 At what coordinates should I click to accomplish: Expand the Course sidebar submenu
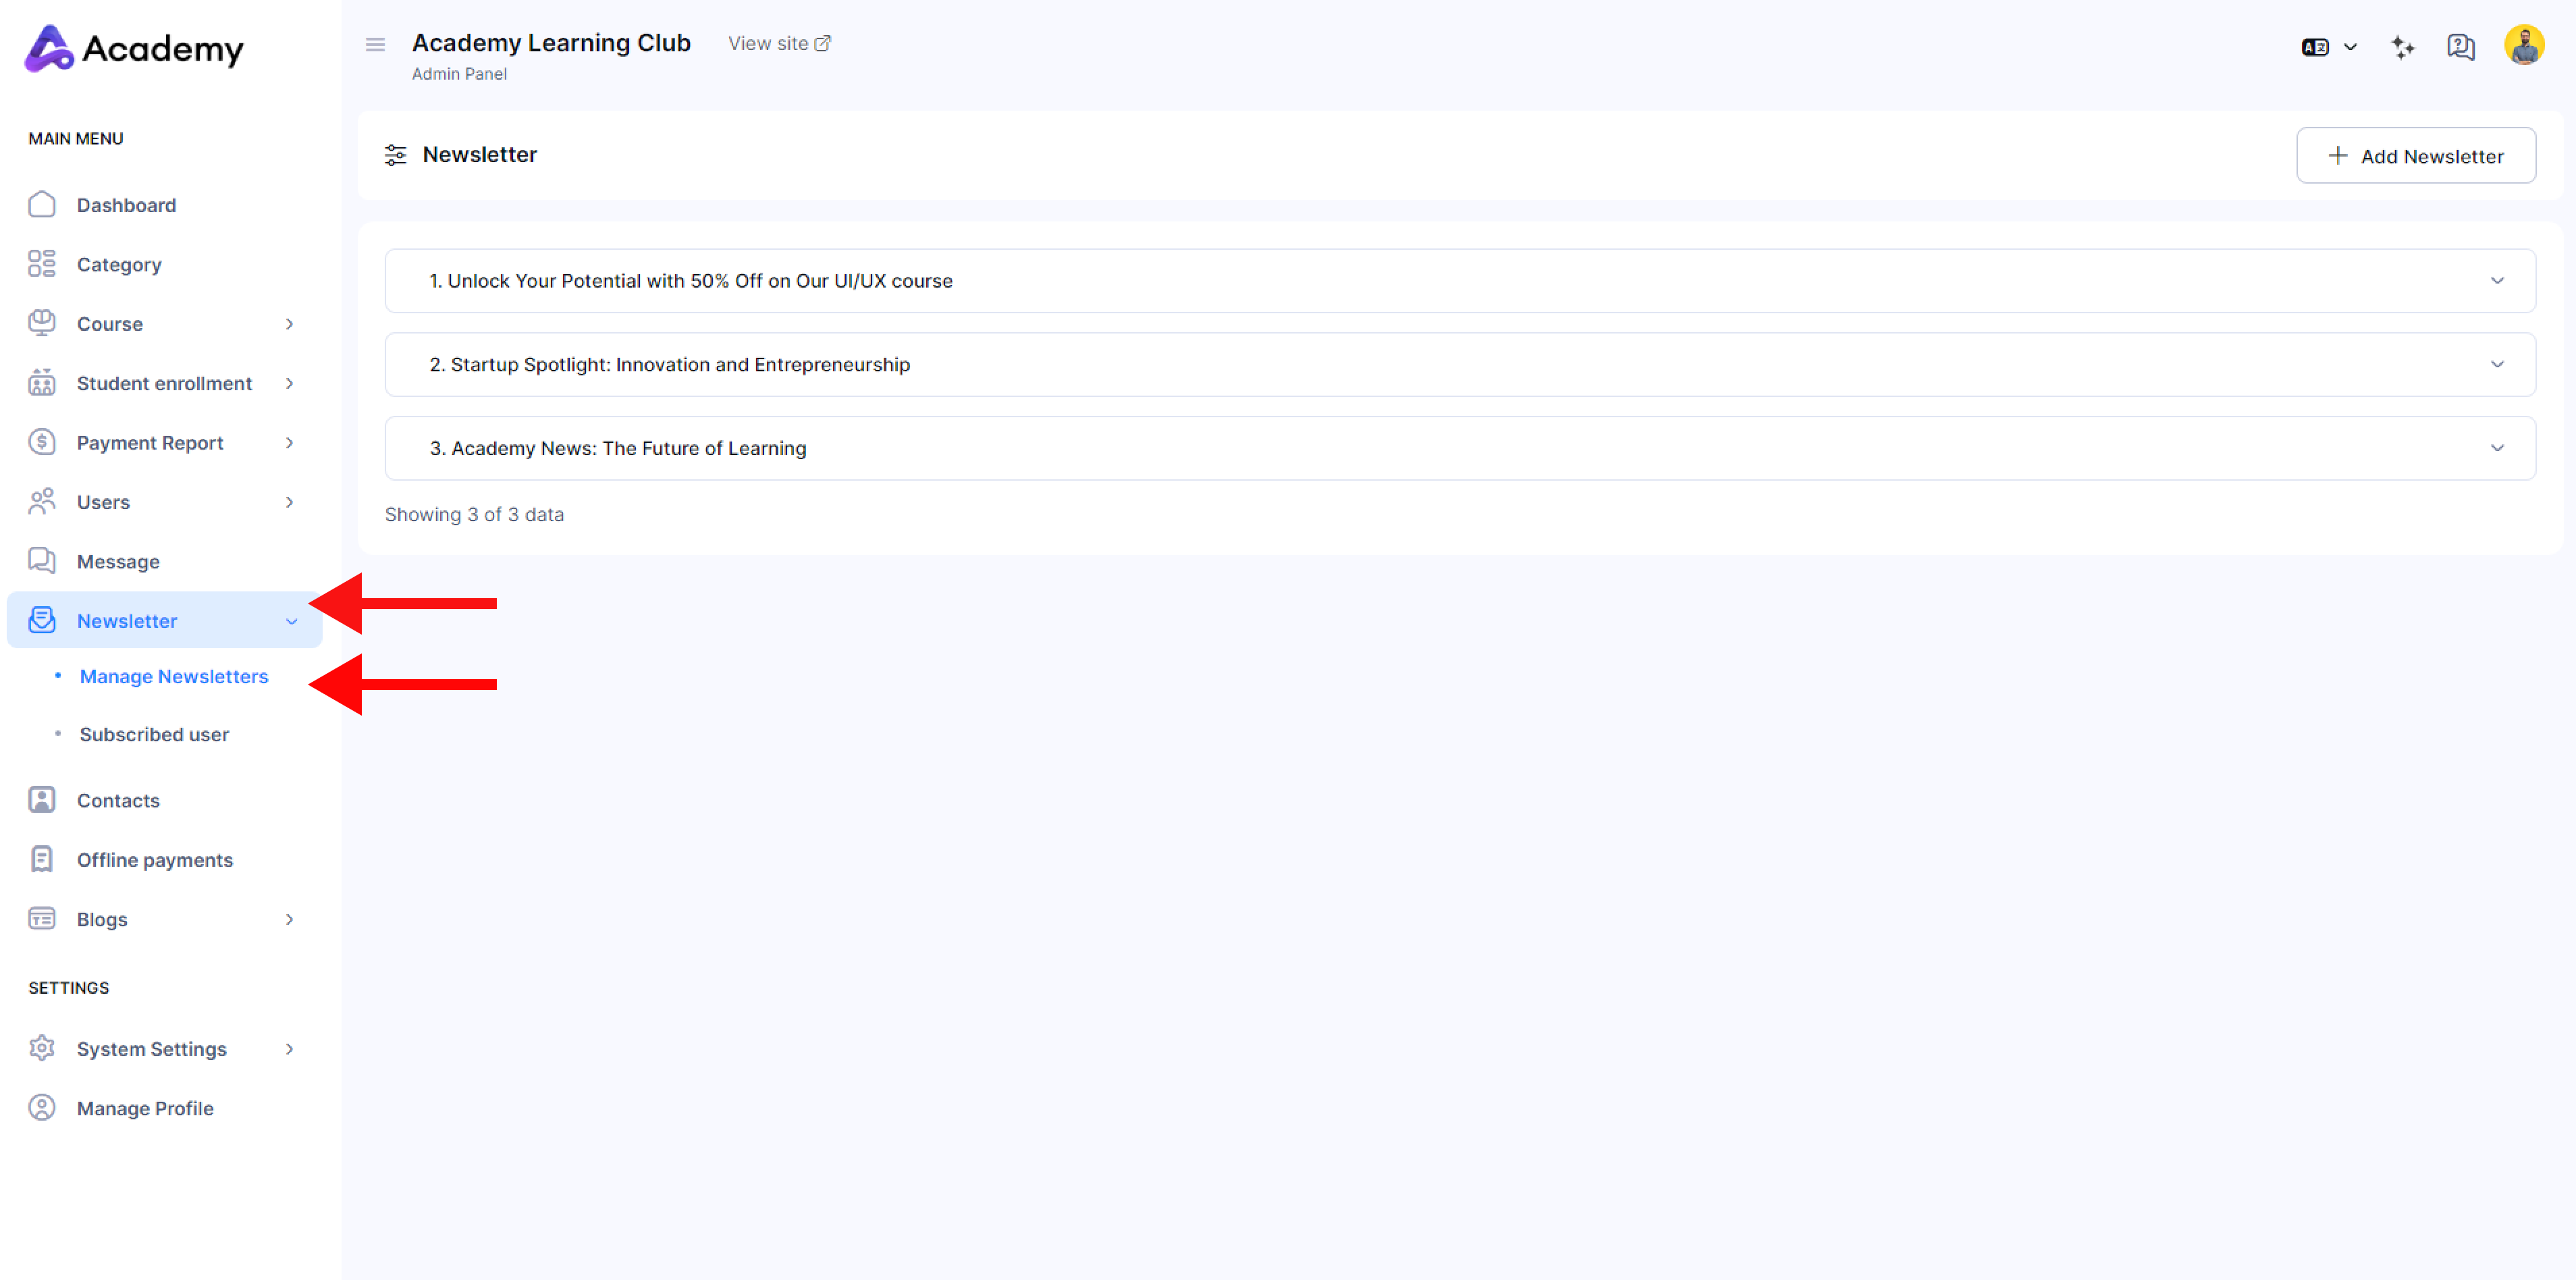pyautogui.click(x=289, y=324)
